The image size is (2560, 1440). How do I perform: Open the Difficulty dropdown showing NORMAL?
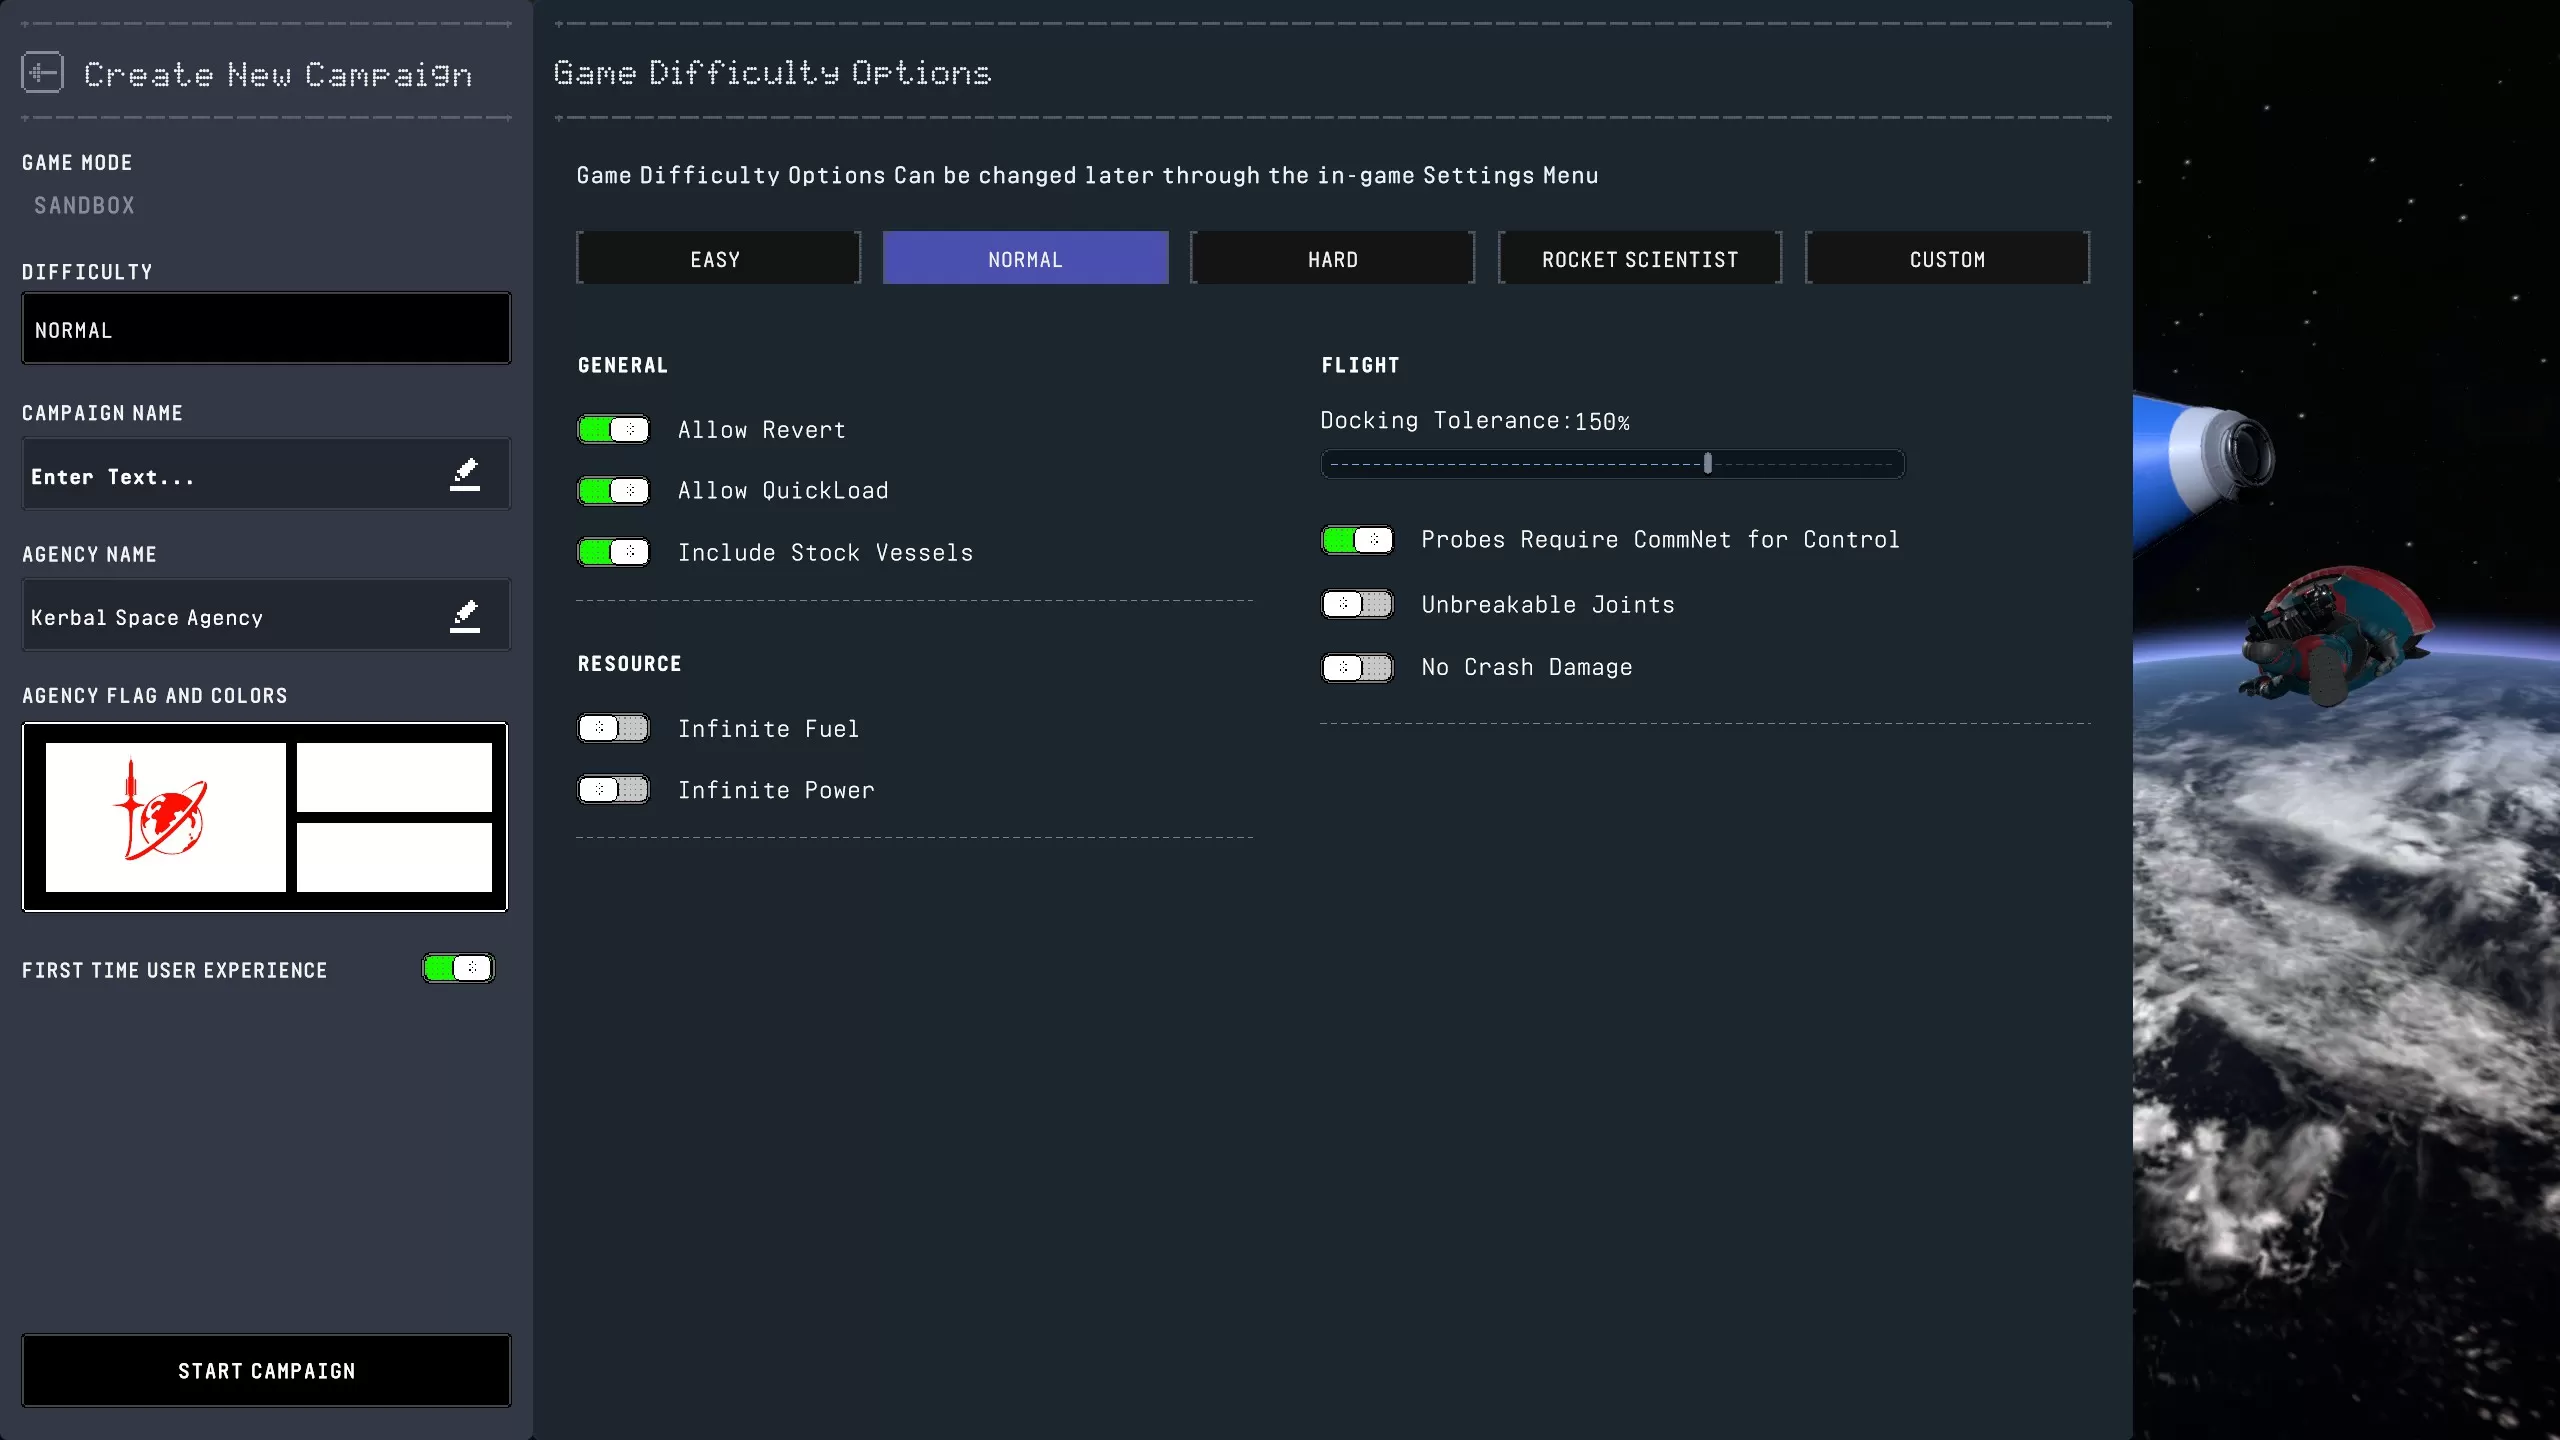pyautogui.click(x=266, y=329)
